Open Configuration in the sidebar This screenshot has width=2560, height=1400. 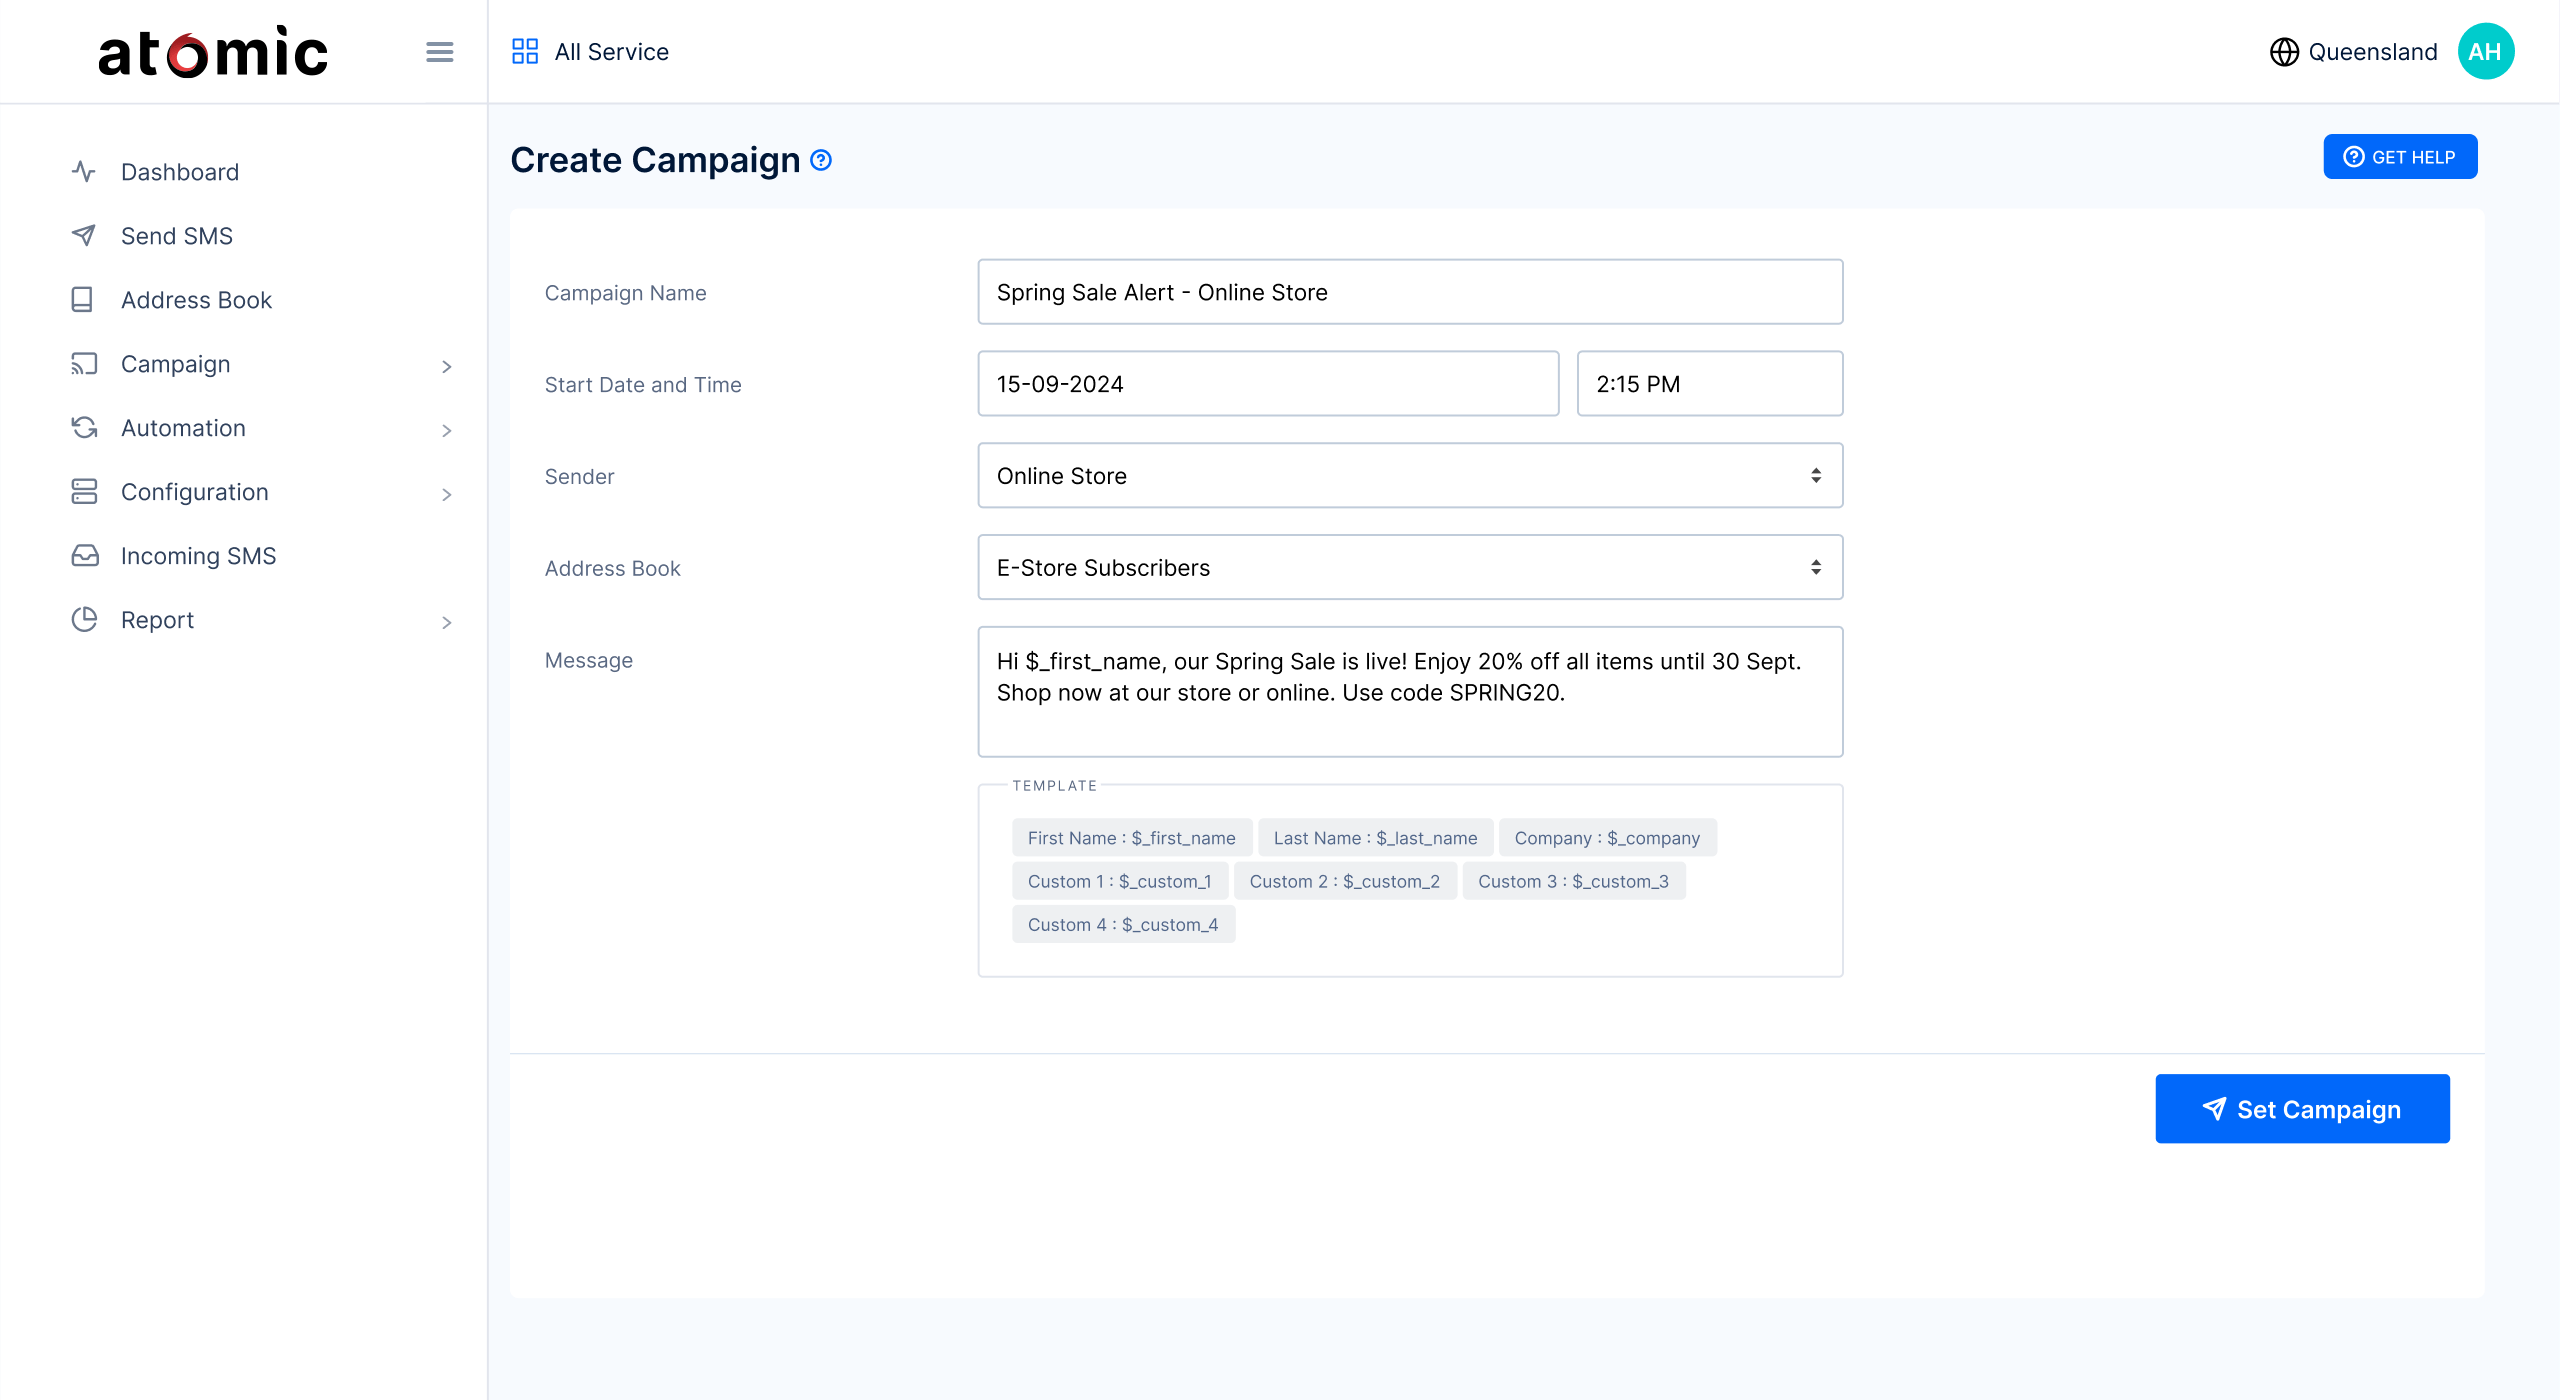(194, 492)
